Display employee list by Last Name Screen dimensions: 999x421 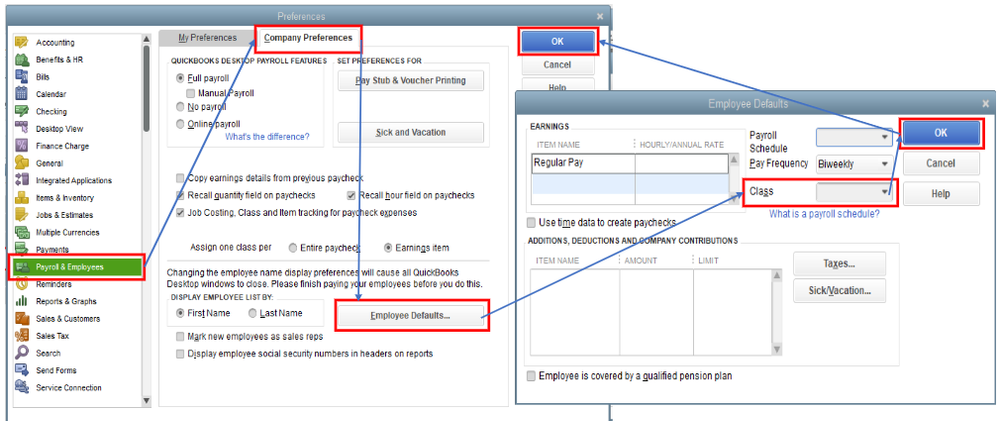(x=252, y=313)
